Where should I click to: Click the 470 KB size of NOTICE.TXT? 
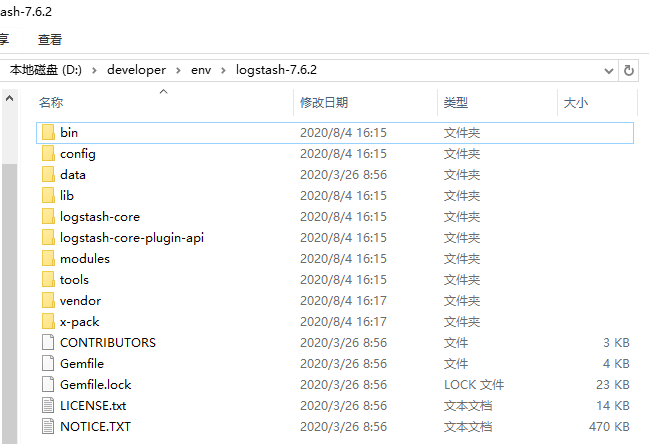point(609,427)
